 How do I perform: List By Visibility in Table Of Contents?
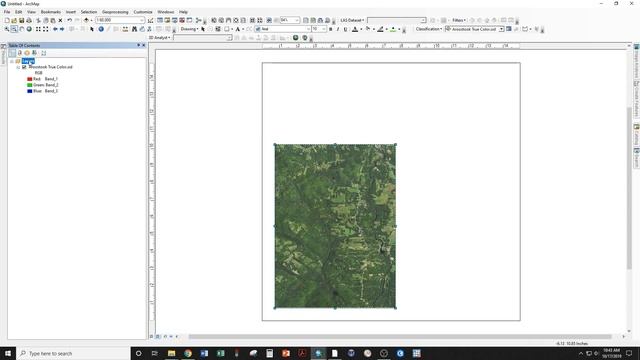[27, 53]
